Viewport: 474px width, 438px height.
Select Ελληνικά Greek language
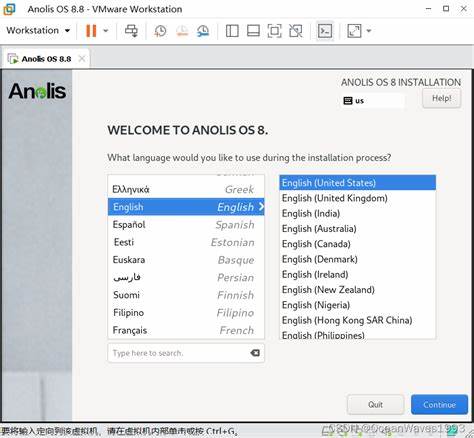tap(186, 189)
